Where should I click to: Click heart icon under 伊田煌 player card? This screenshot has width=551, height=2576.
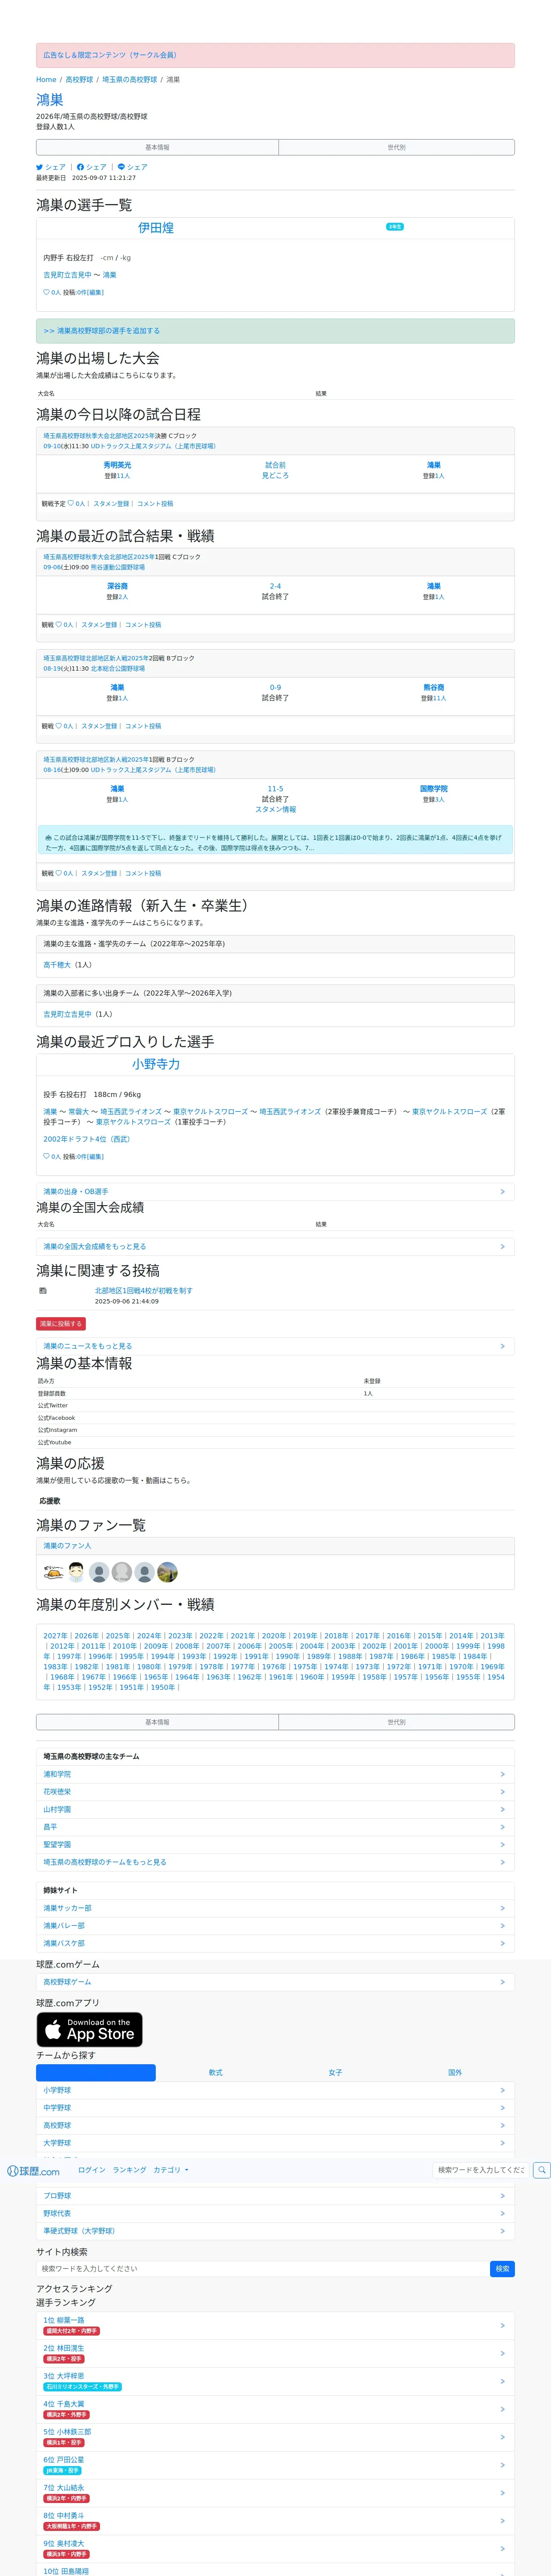[x=46, y=292]
